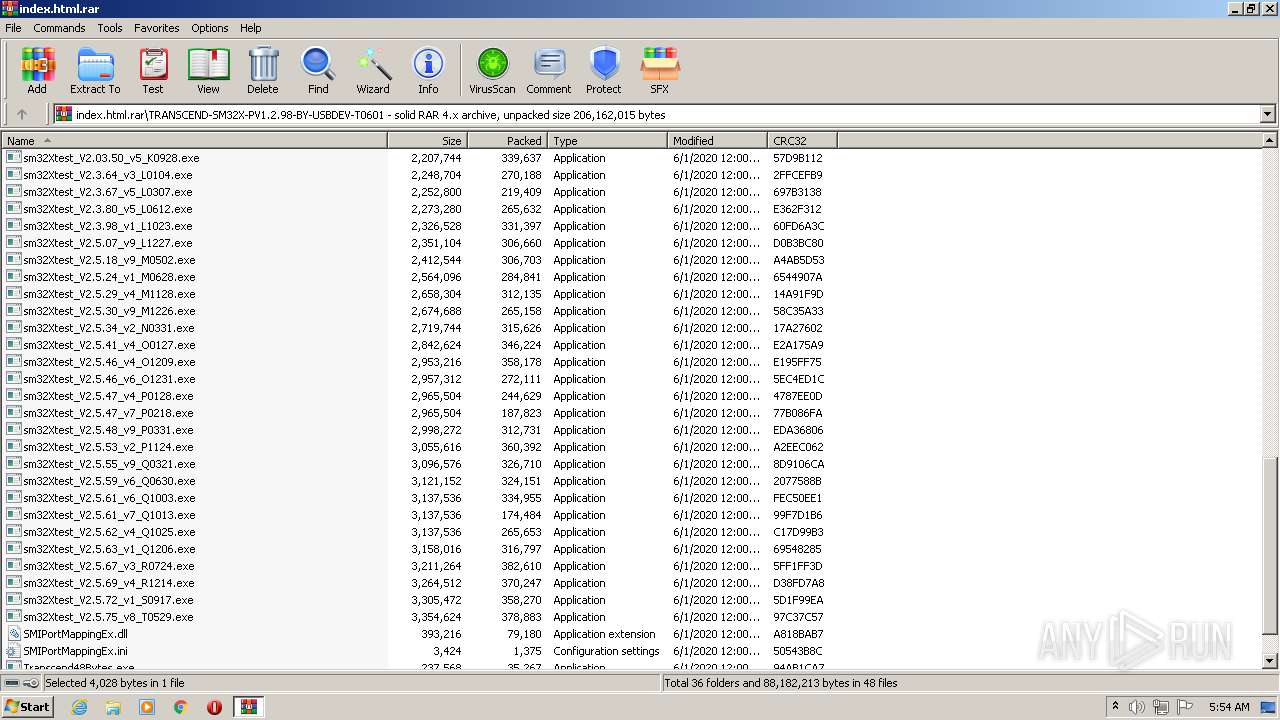Screen dimensions: 1280x720
Task: Open Opera from the taskbar
Action: click(214, 707)
